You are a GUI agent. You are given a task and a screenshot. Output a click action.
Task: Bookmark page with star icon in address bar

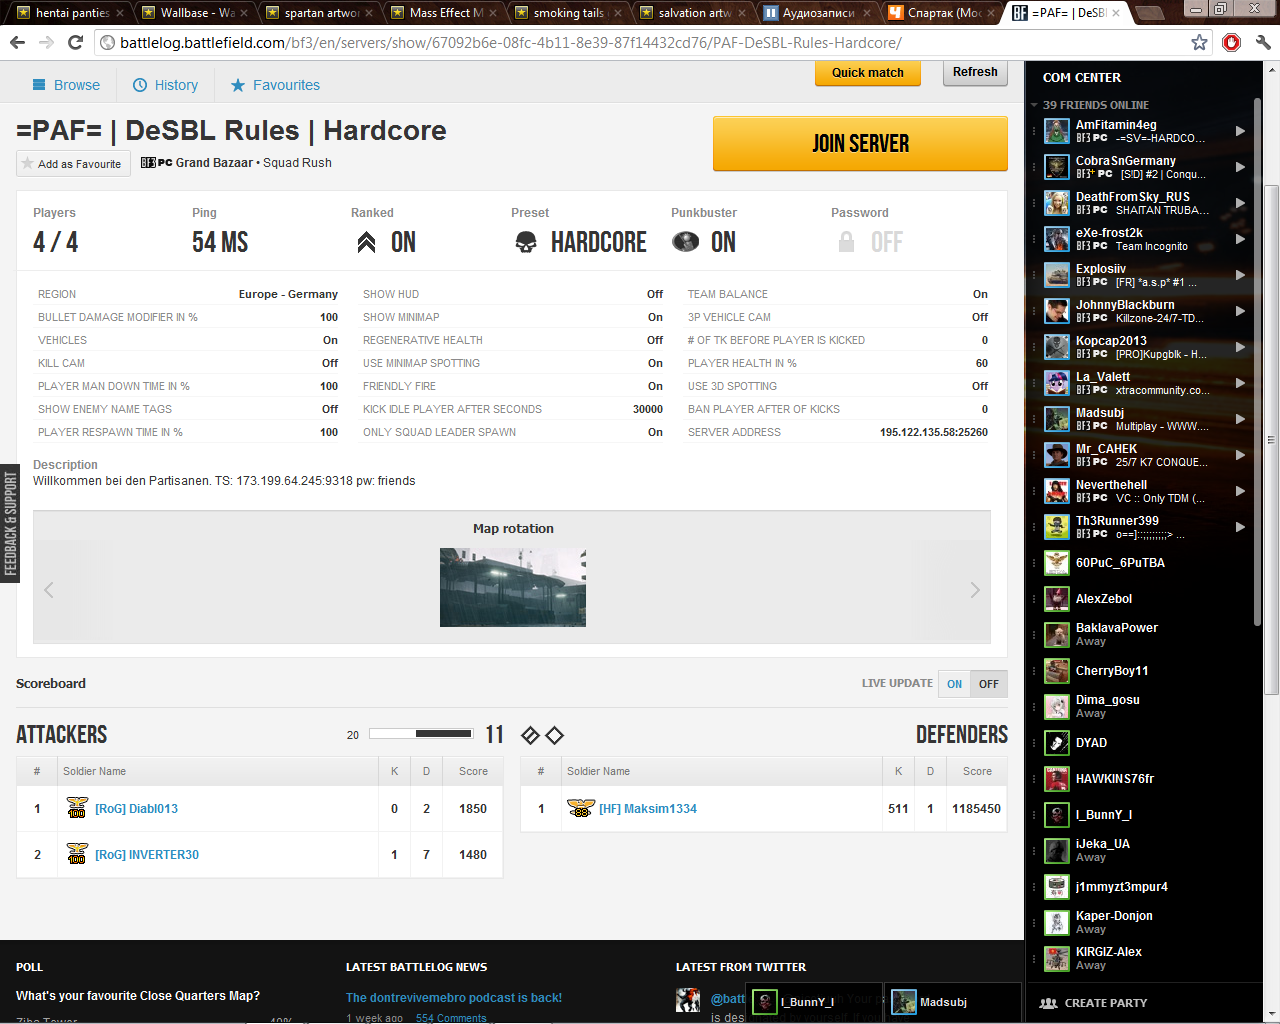coord(1199,42)
